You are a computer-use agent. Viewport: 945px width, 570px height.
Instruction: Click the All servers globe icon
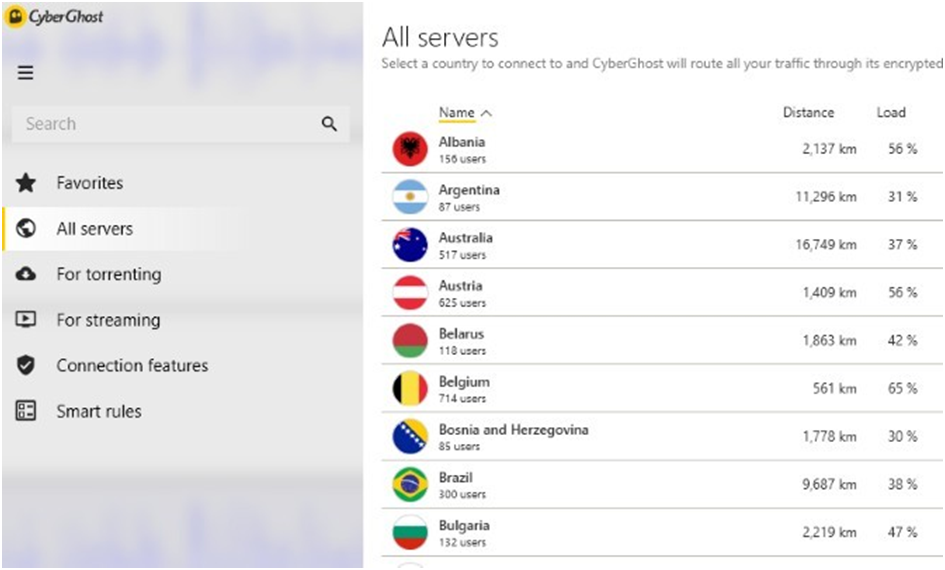[x=26, y=229]
